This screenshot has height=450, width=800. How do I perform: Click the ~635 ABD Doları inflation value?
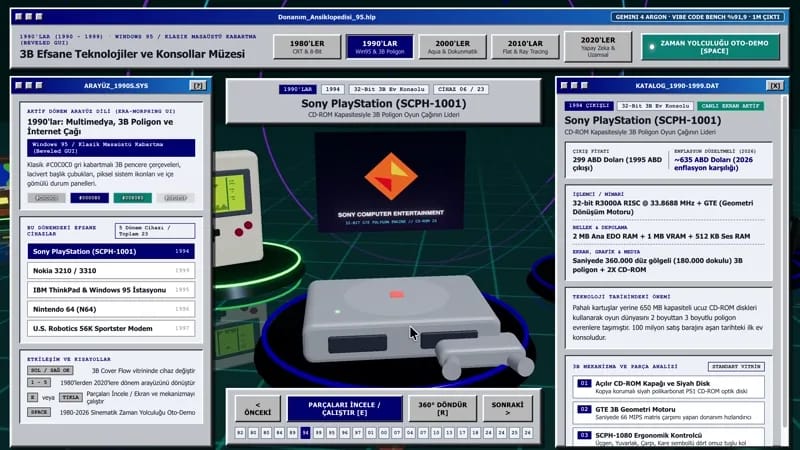click(713, 163)
